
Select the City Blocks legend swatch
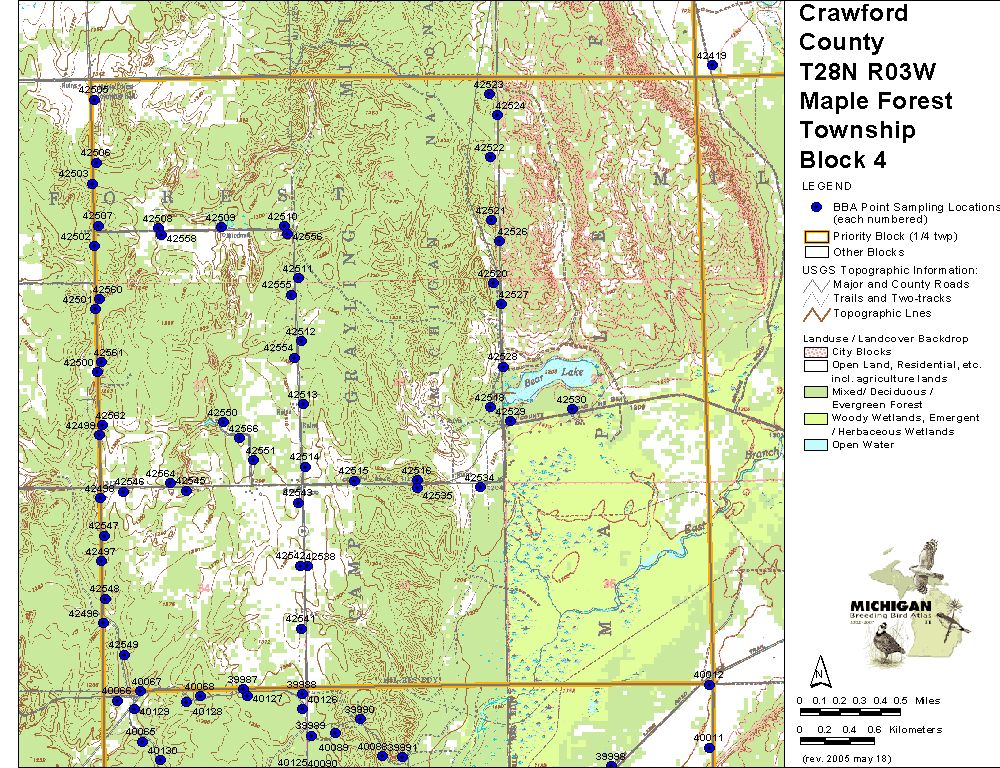(x=816, y=352)
